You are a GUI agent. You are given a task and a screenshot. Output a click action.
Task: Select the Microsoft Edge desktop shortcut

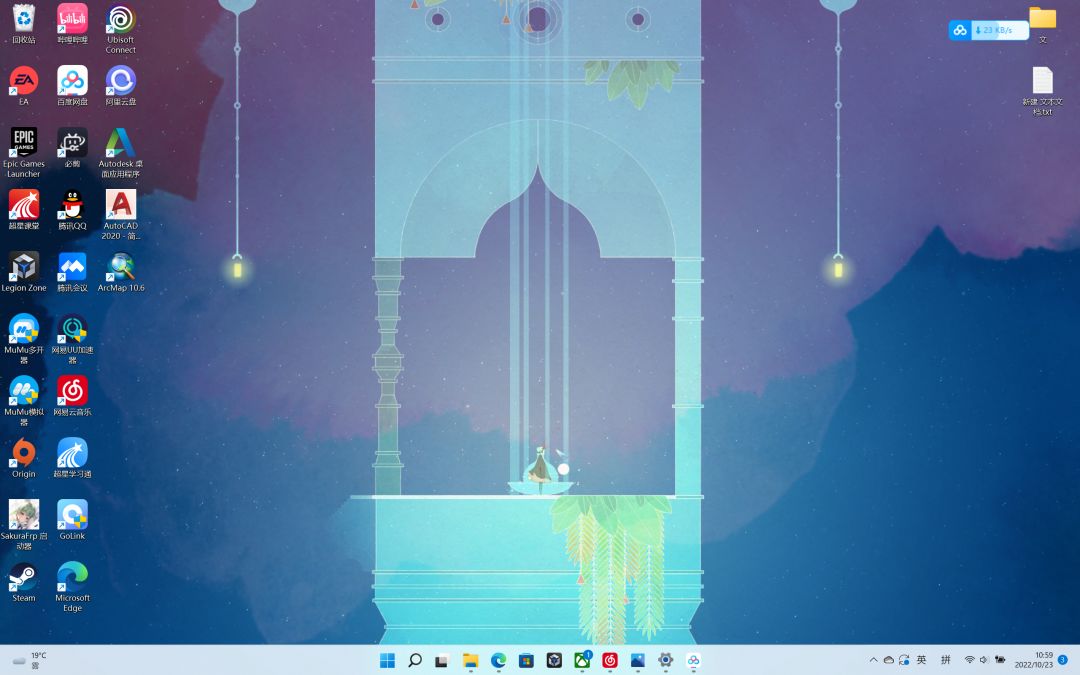tap(72, 587)
